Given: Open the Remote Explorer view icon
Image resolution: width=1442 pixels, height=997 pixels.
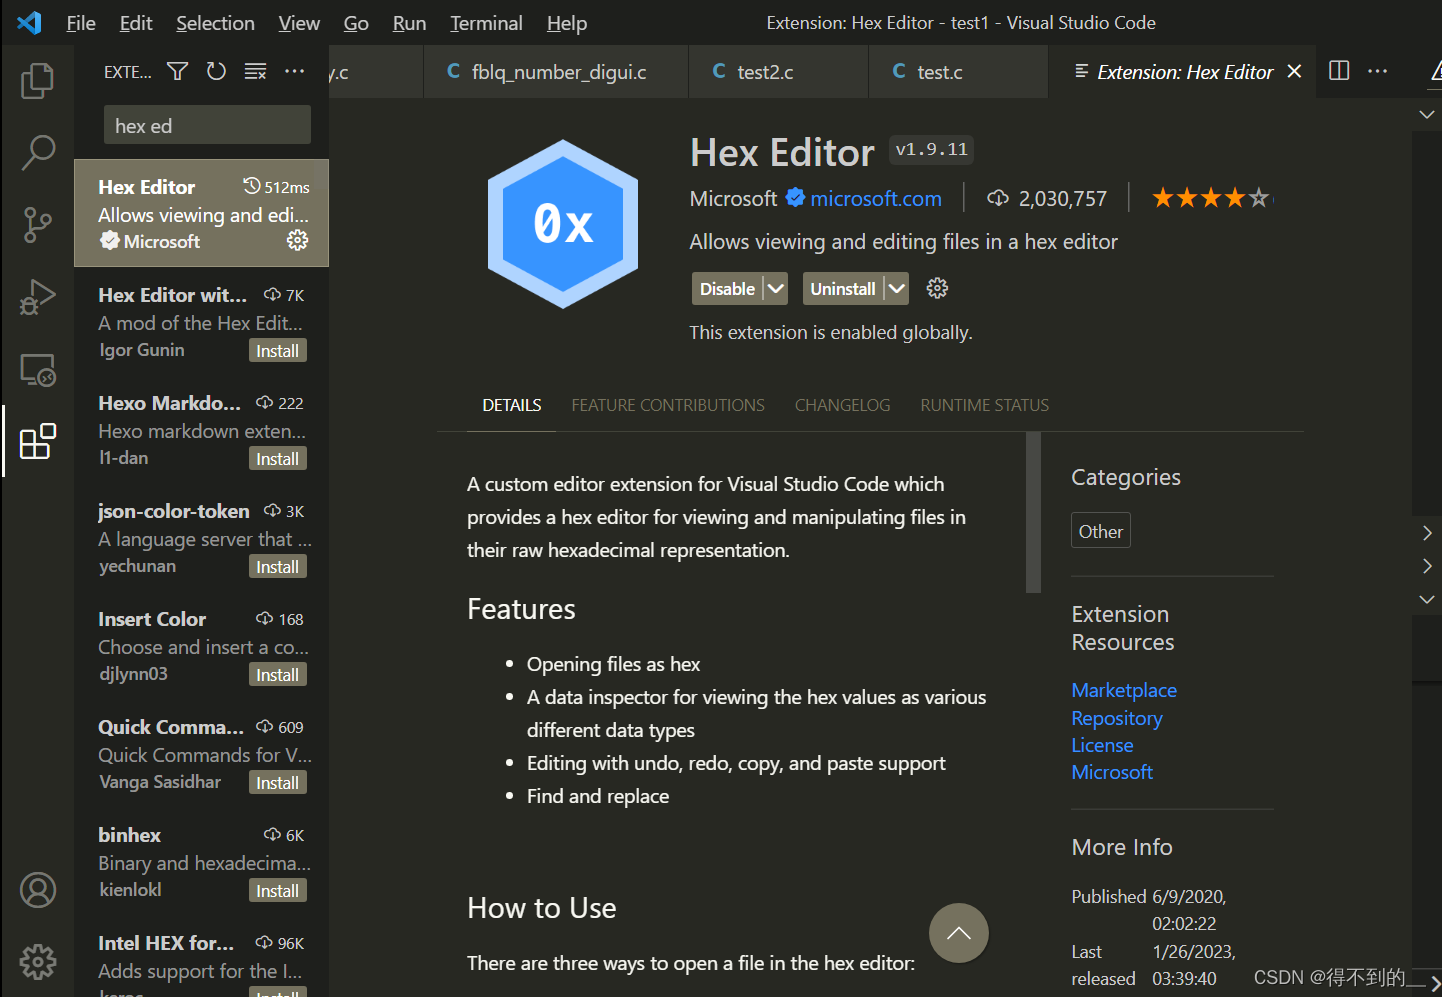Looking at the screenshot, I should 38,369.
